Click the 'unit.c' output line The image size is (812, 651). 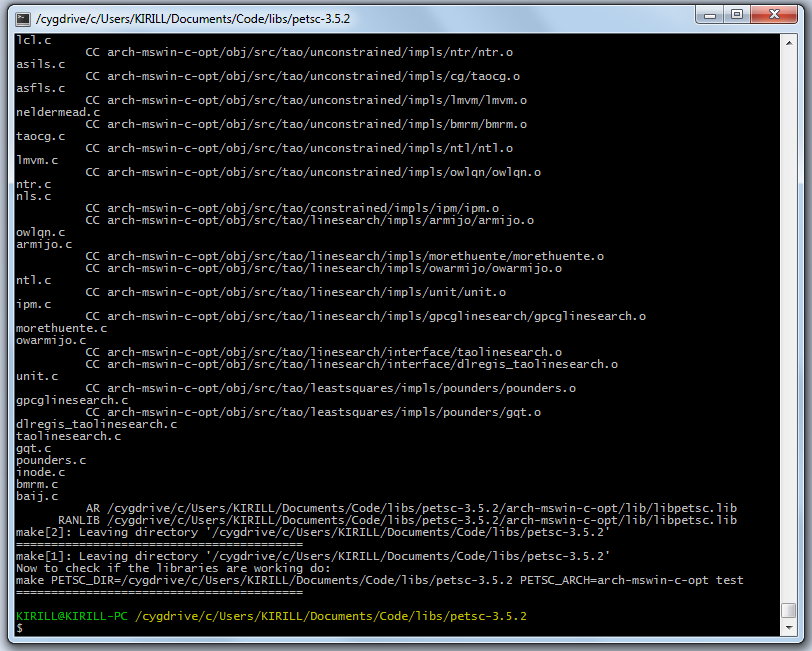click(x=37, y=376)
